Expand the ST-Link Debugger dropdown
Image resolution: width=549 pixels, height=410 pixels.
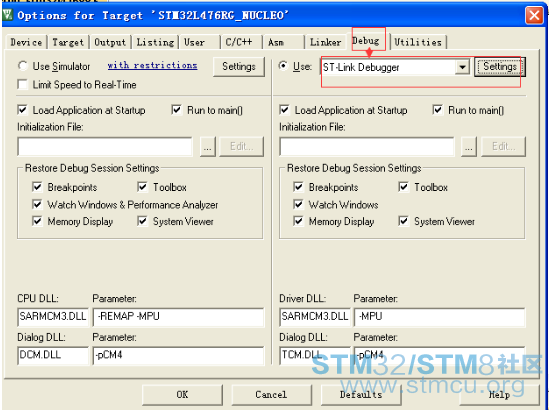pos(463,67)
